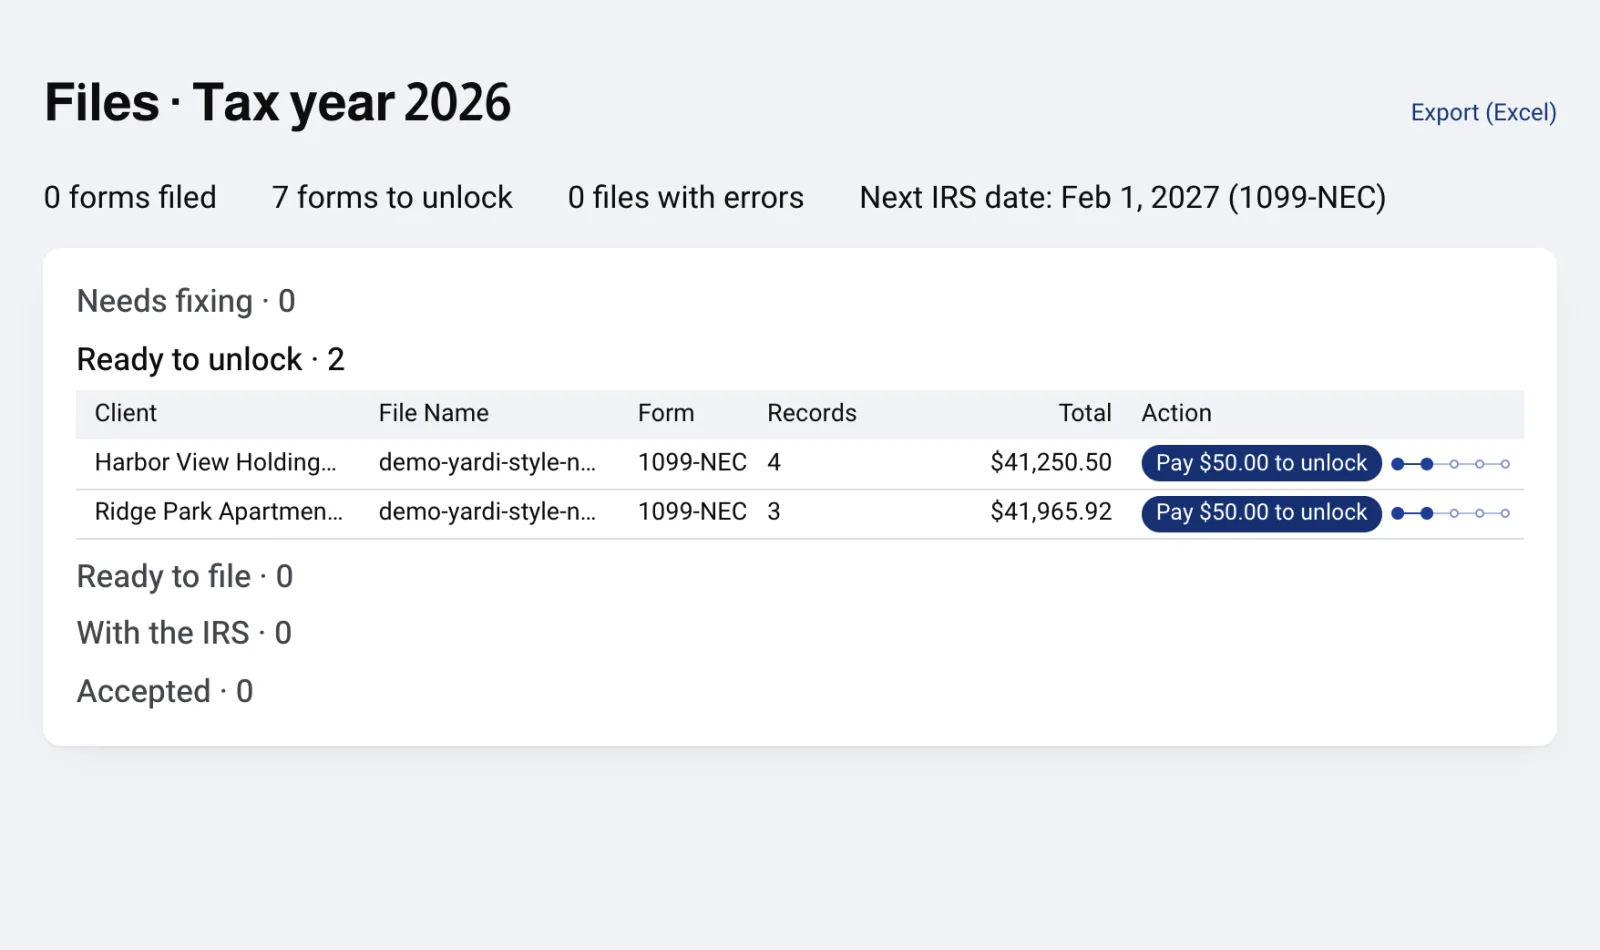Click the records count 3
Screen dimensions: 1600x950
coord(774,511)
